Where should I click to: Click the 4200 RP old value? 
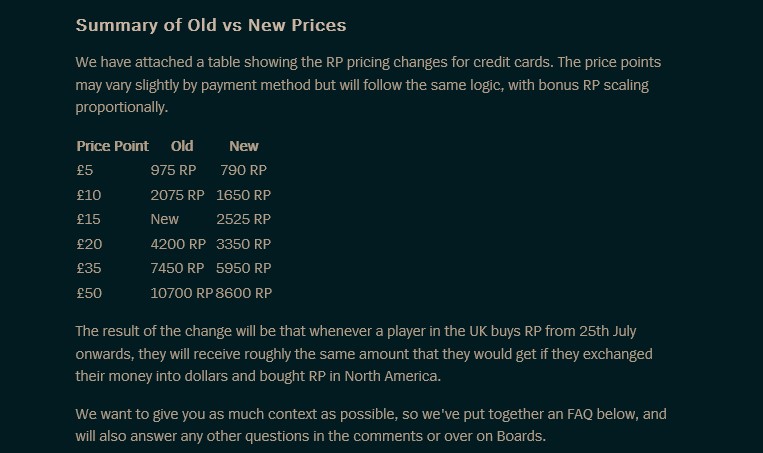(177, 244)
